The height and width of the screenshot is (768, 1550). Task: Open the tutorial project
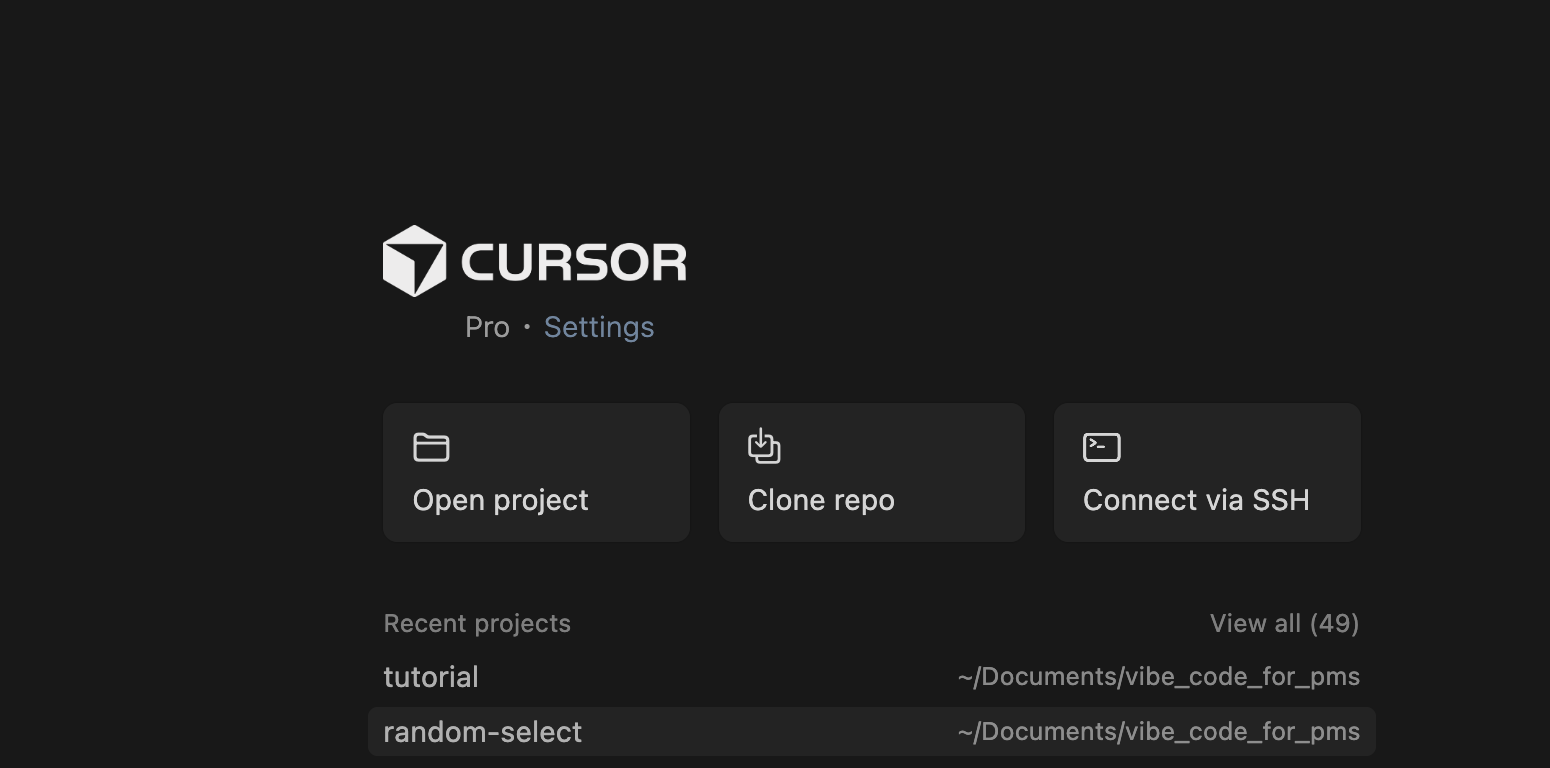(x=431, y=676)
